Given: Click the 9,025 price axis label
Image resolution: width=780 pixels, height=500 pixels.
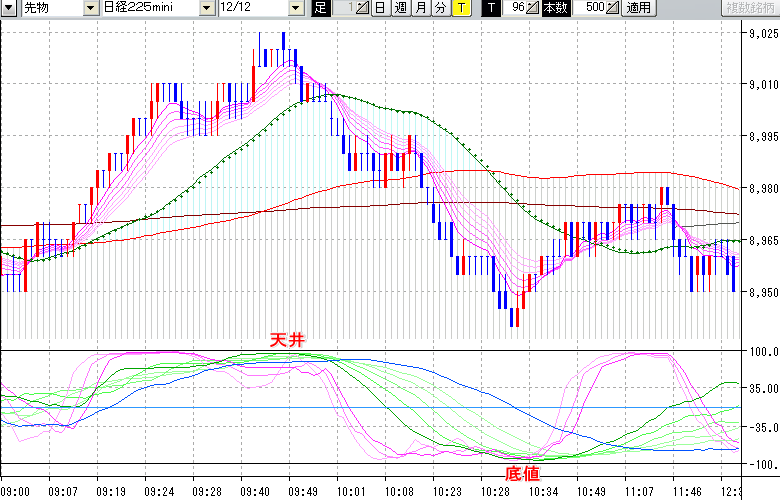Looking at the screenshot, I should pos(763,34).
